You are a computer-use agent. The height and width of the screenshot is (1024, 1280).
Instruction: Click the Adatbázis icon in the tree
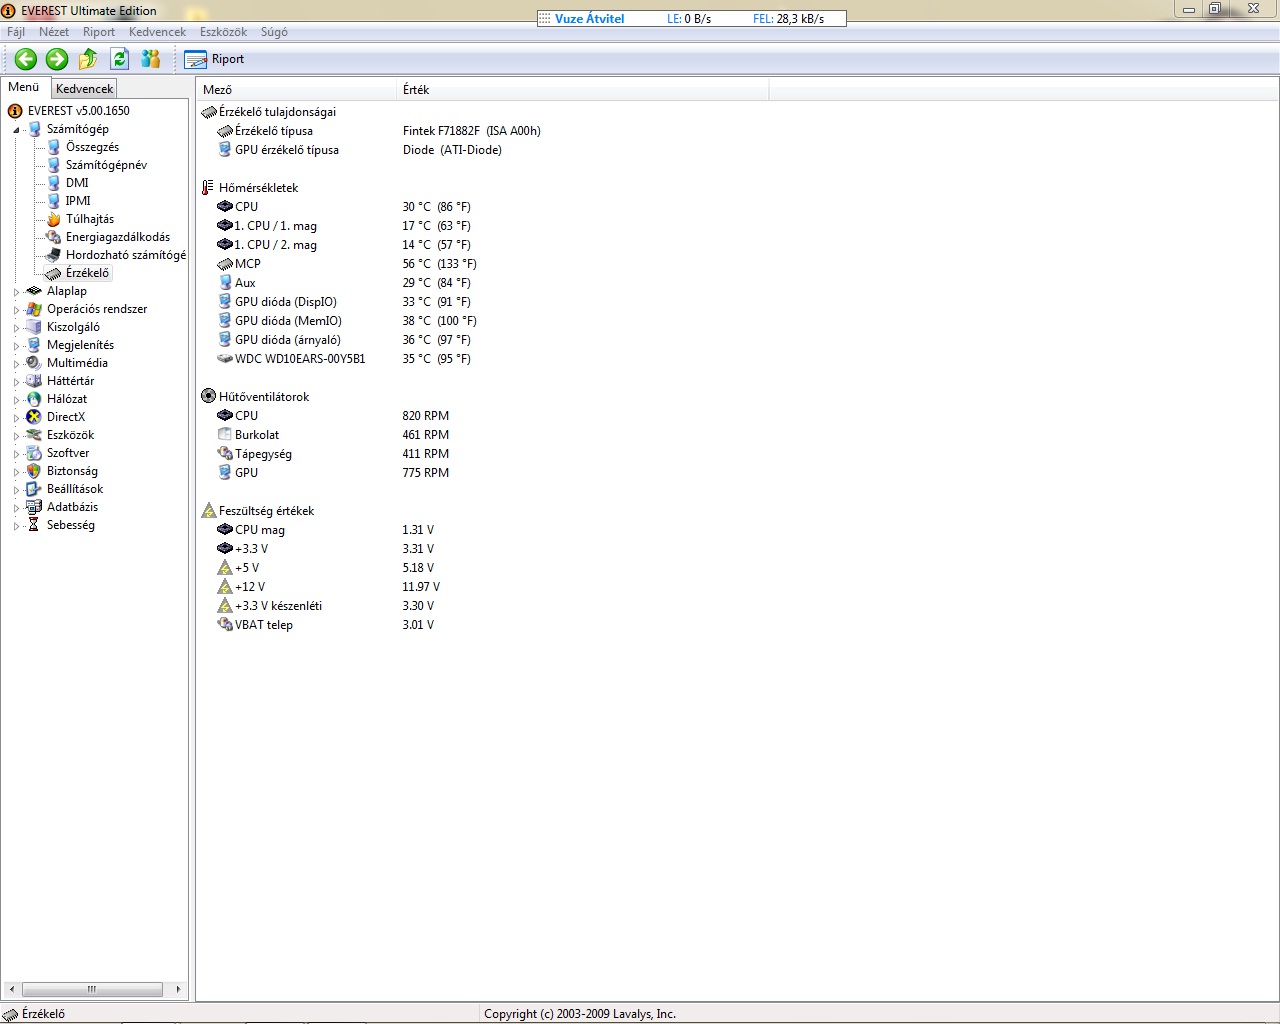[x=34, y=507]
